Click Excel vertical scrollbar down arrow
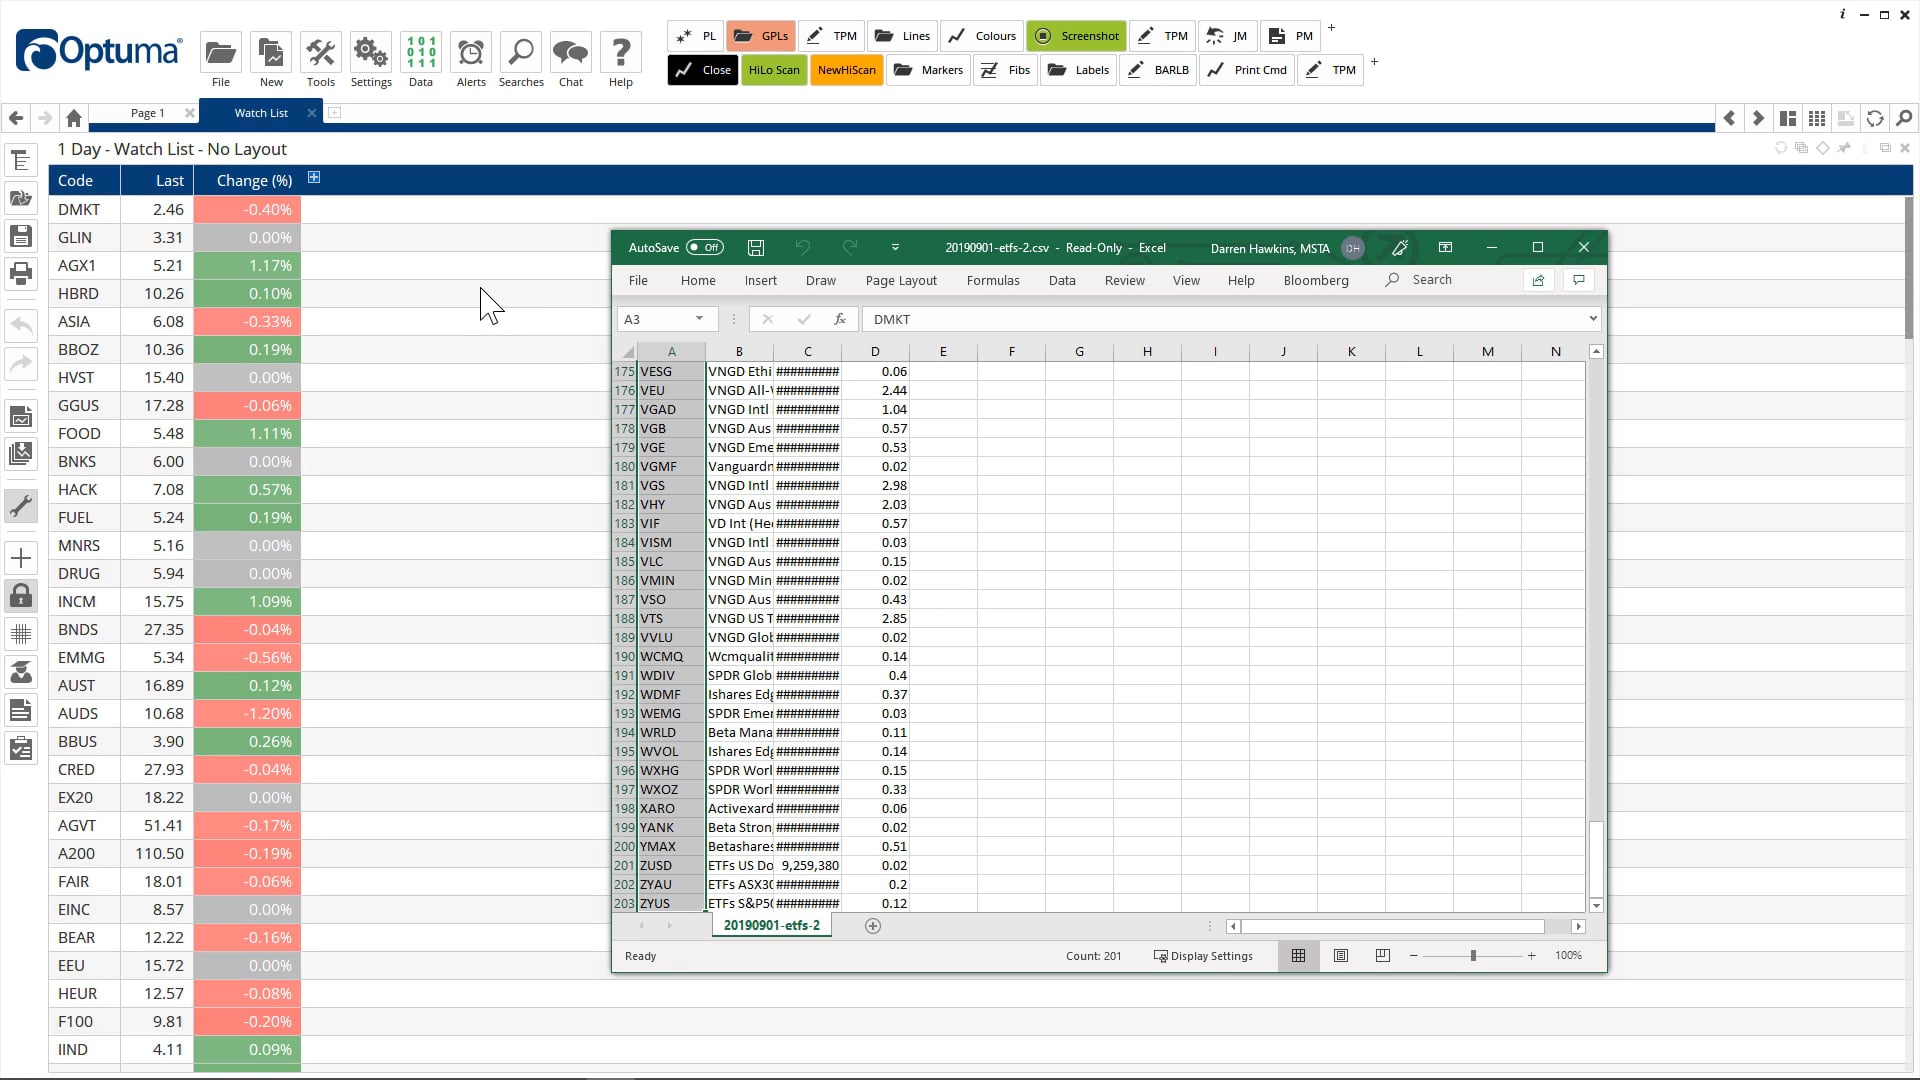 [x=1596, y=905]
